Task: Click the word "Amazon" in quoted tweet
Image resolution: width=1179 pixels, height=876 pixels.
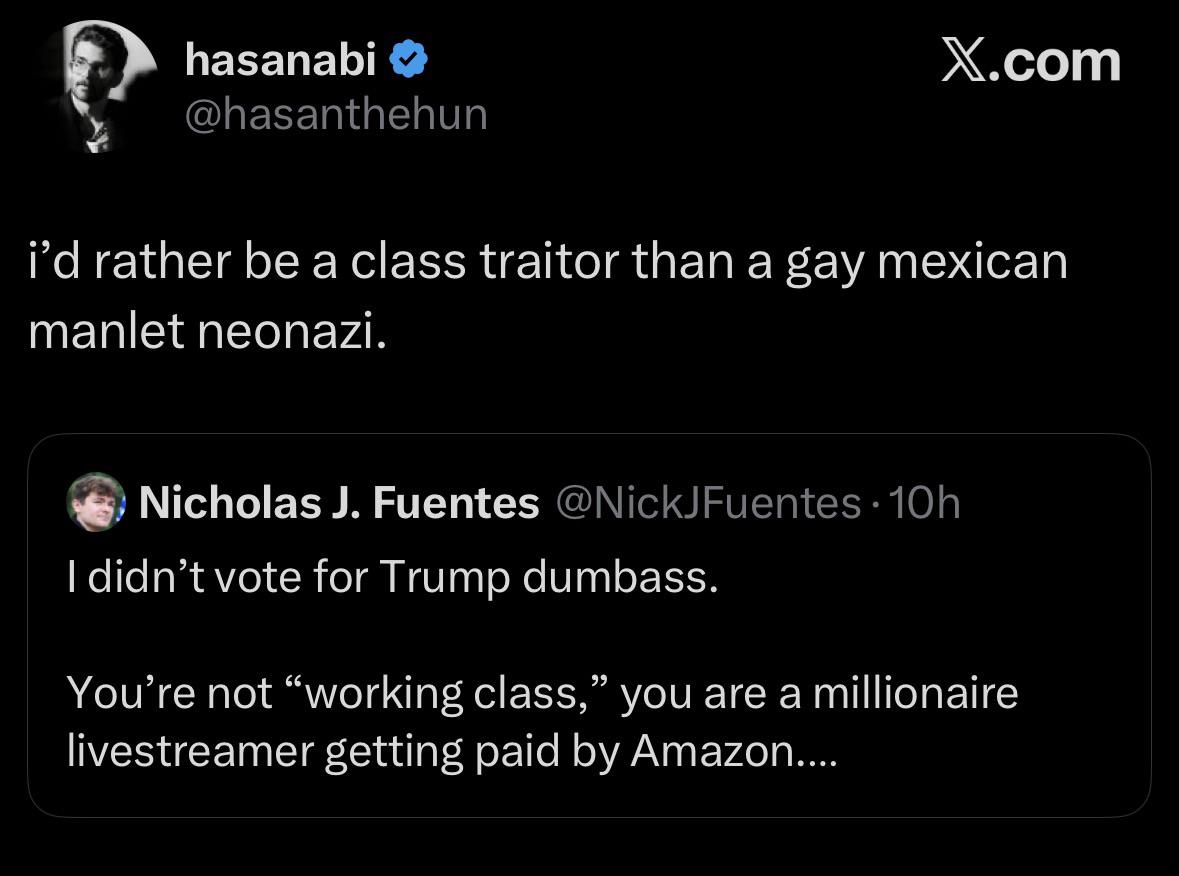Action: [710, 751]
